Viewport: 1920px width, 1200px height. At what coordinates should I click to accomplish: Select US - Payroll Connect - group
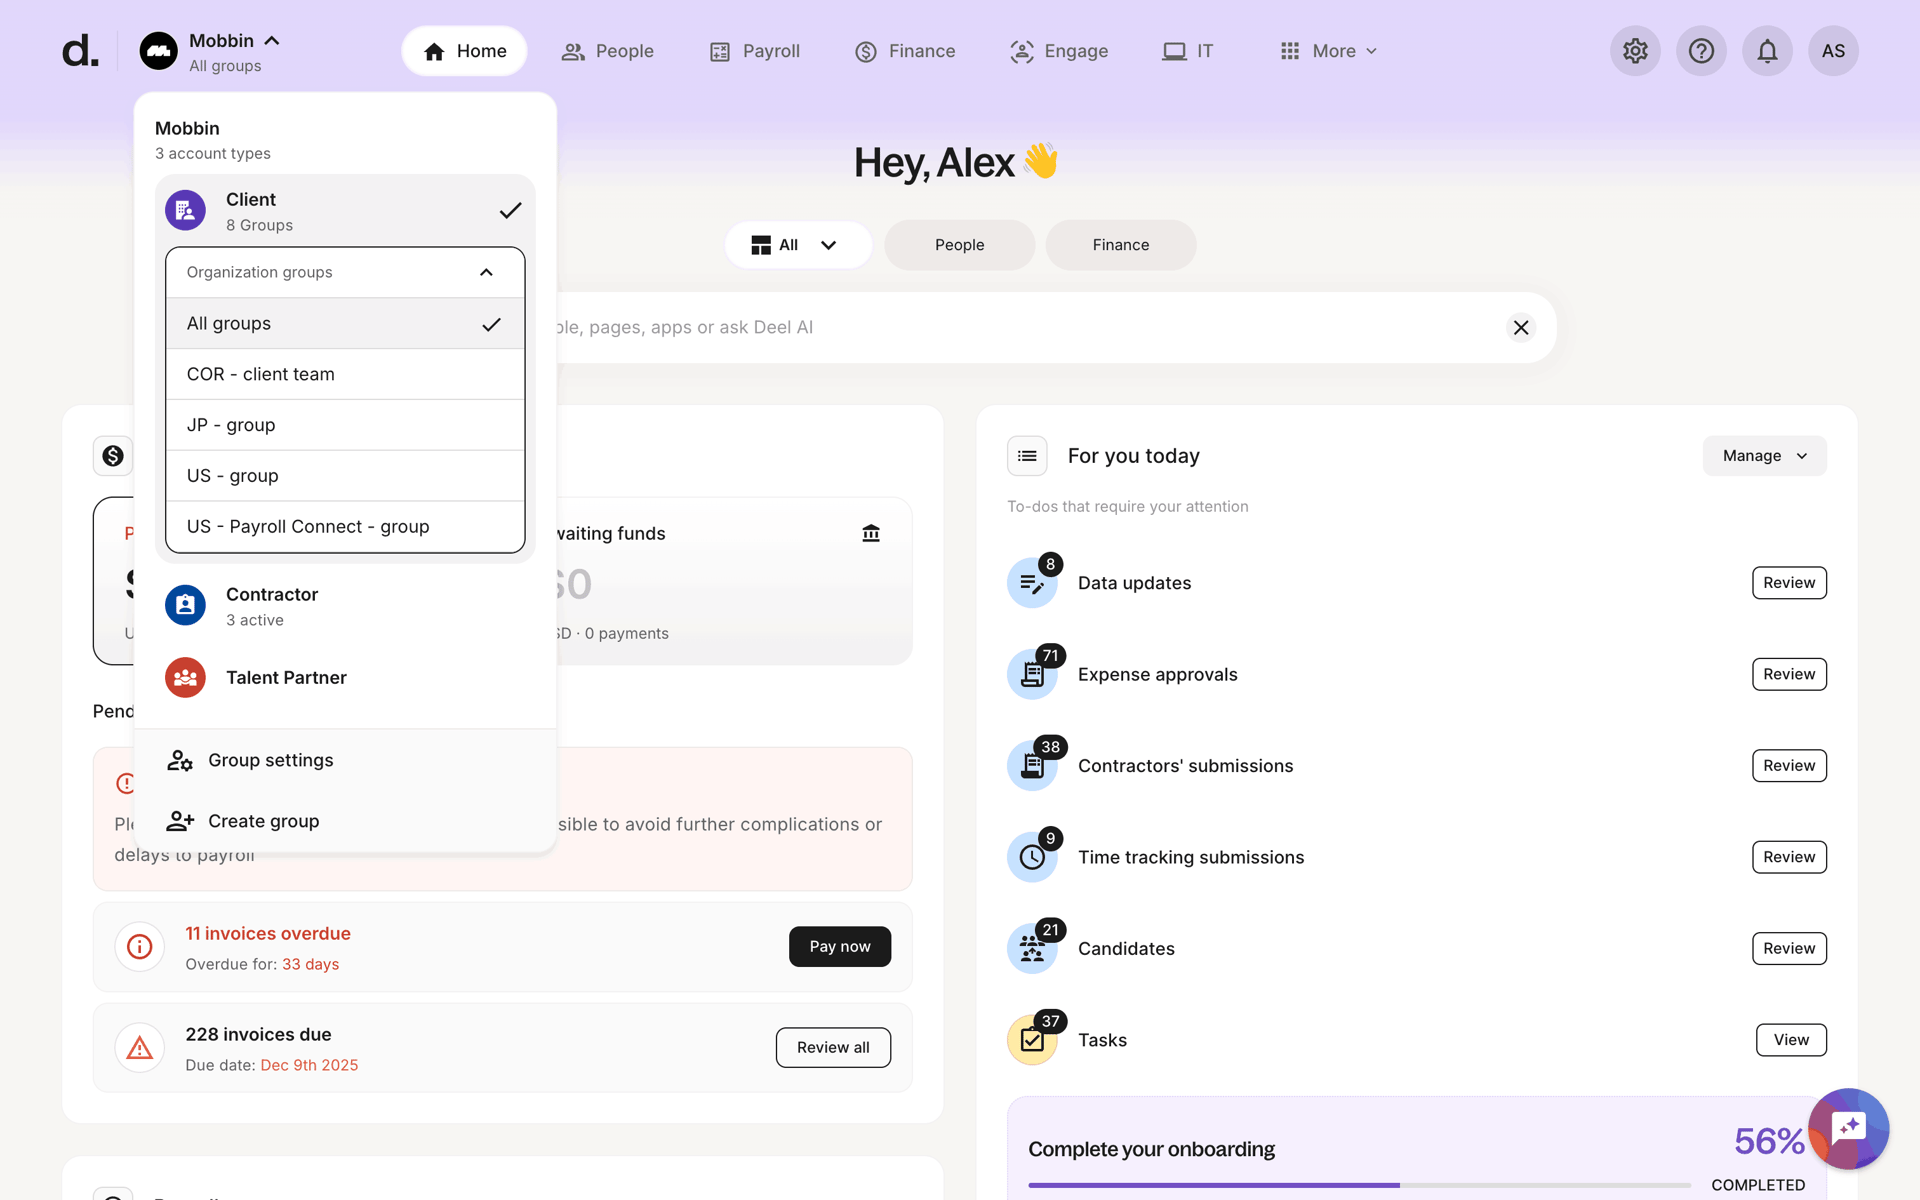click(345, 527)
